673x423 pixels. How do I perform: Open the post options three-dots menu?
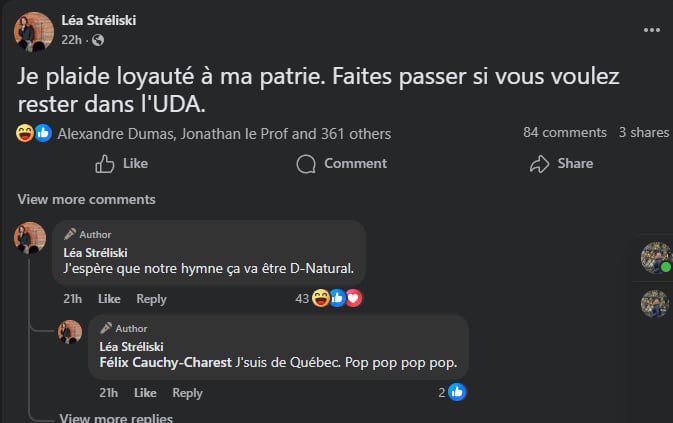click(x=652, y=30)
